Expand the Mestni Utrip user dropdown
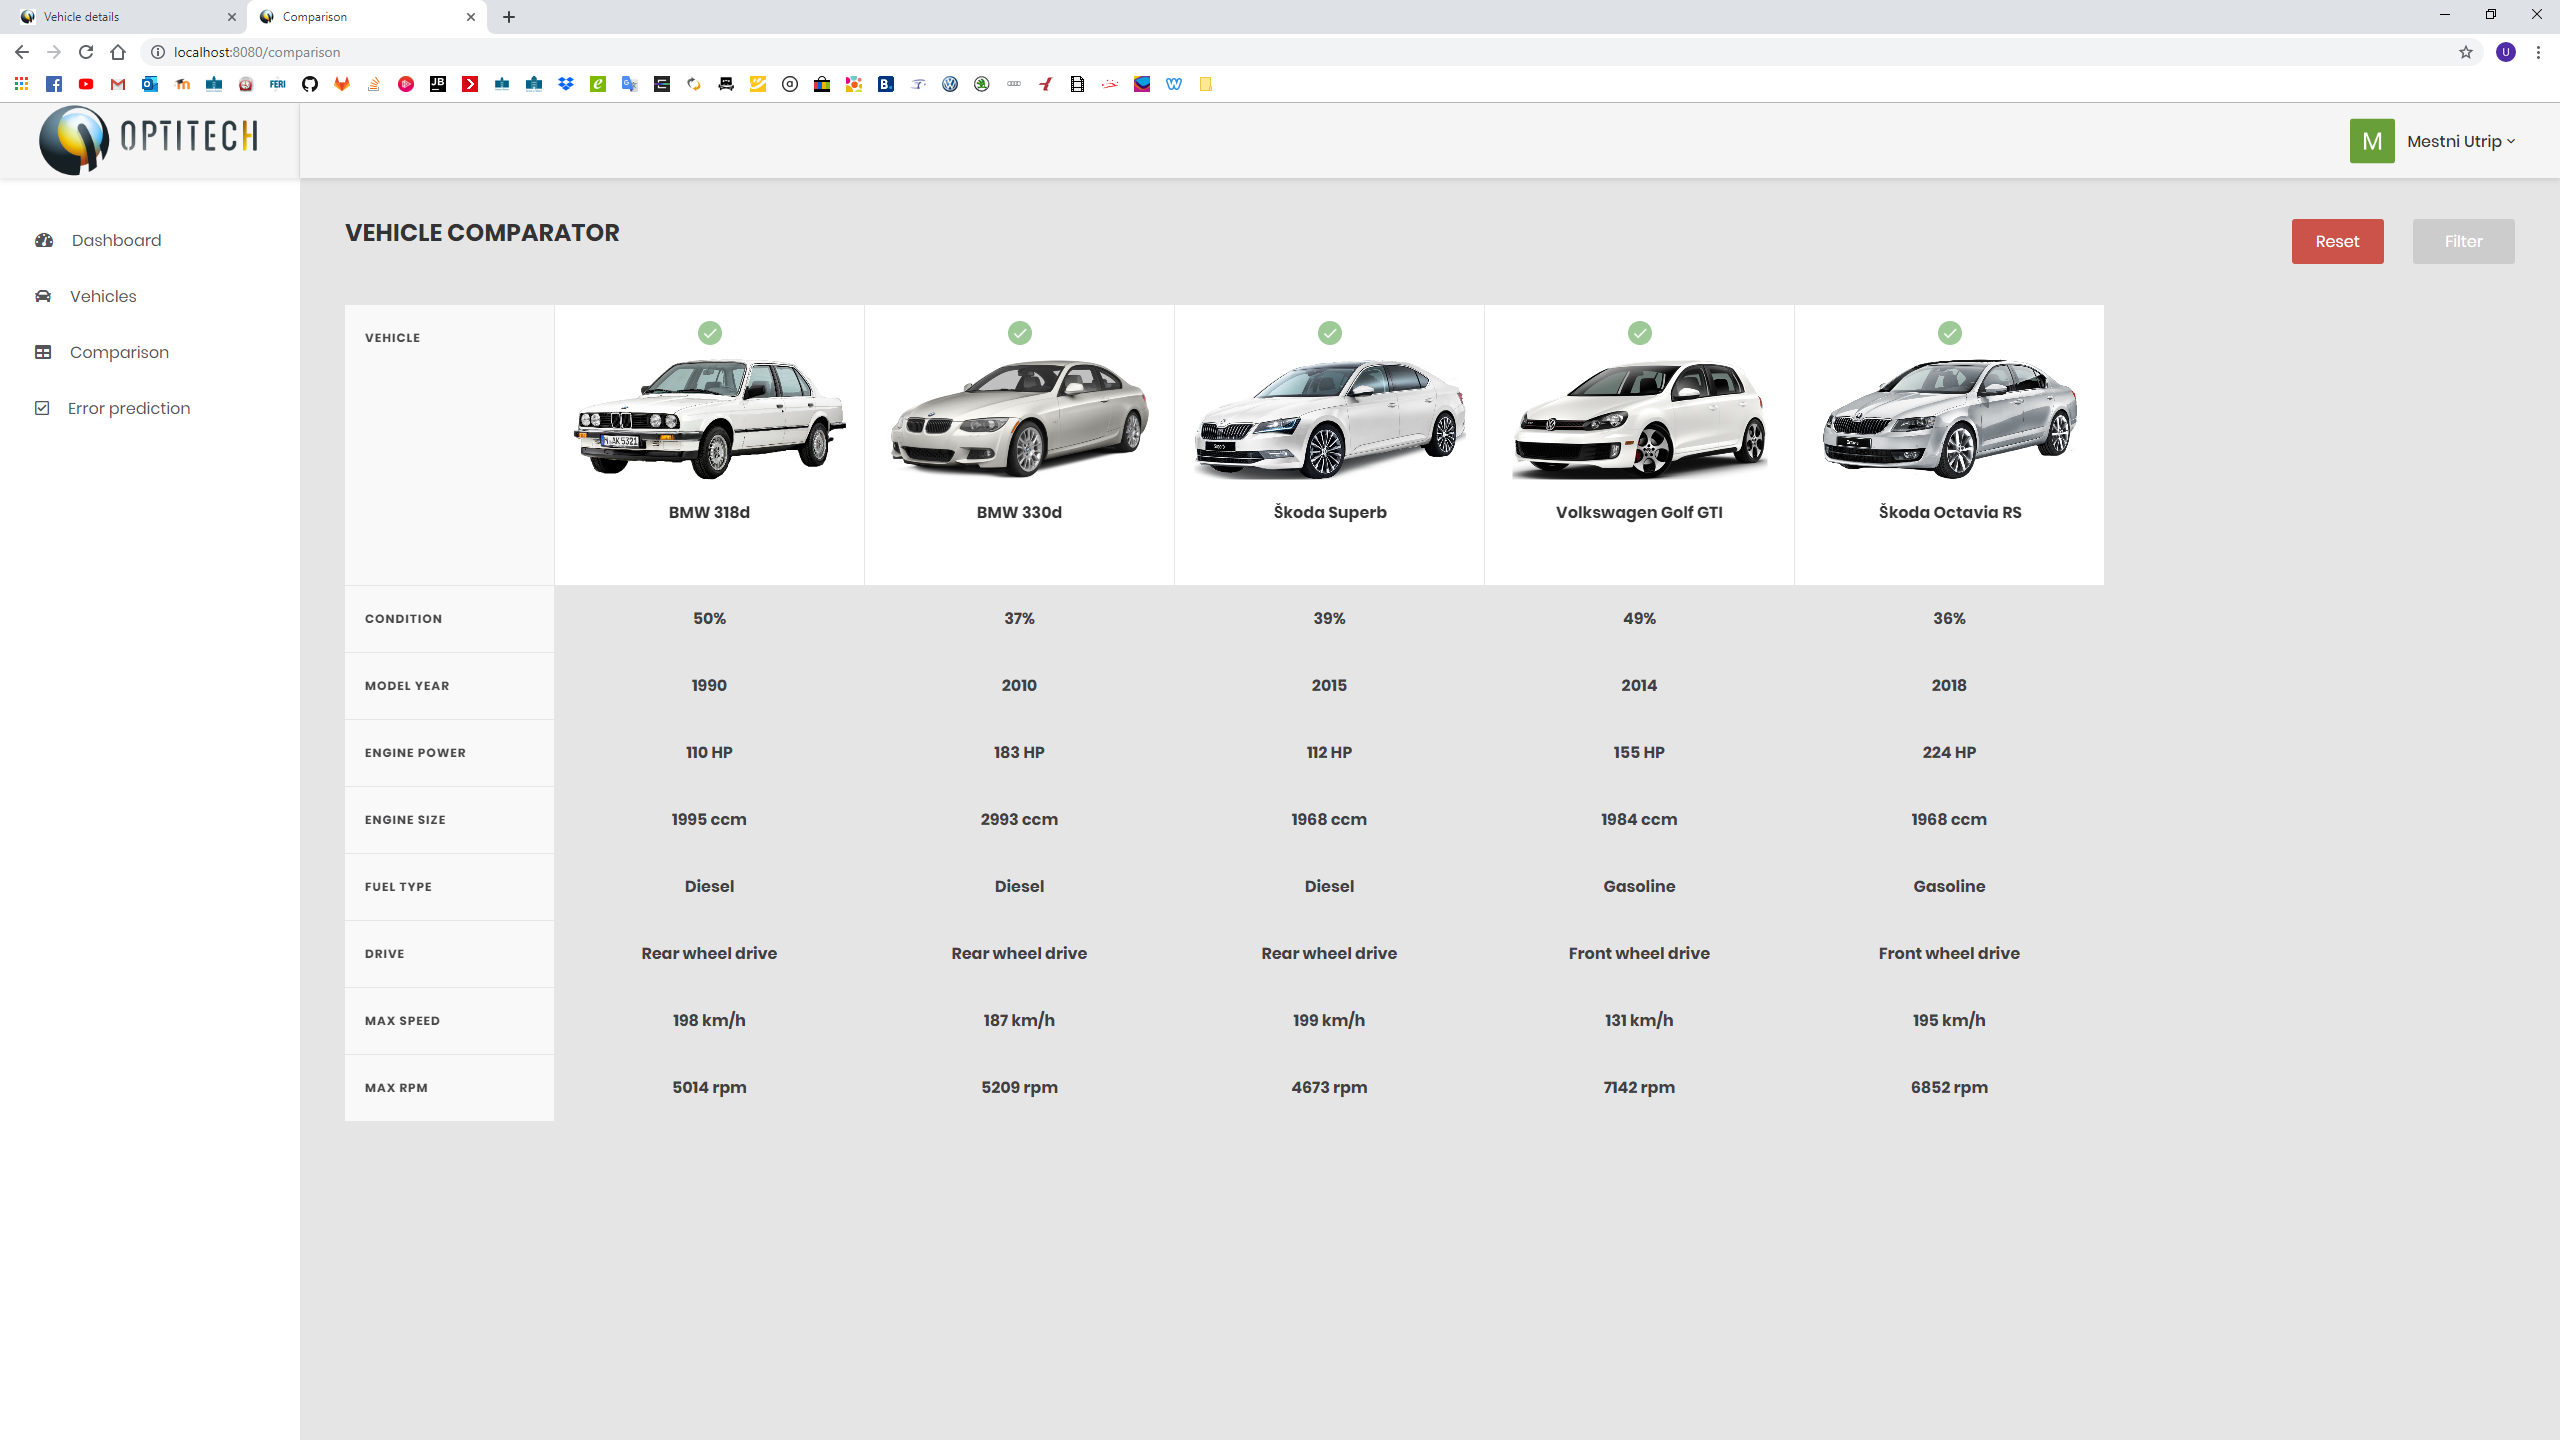Viewport: 2560px width, 1440px height. tap(2460, 141)
